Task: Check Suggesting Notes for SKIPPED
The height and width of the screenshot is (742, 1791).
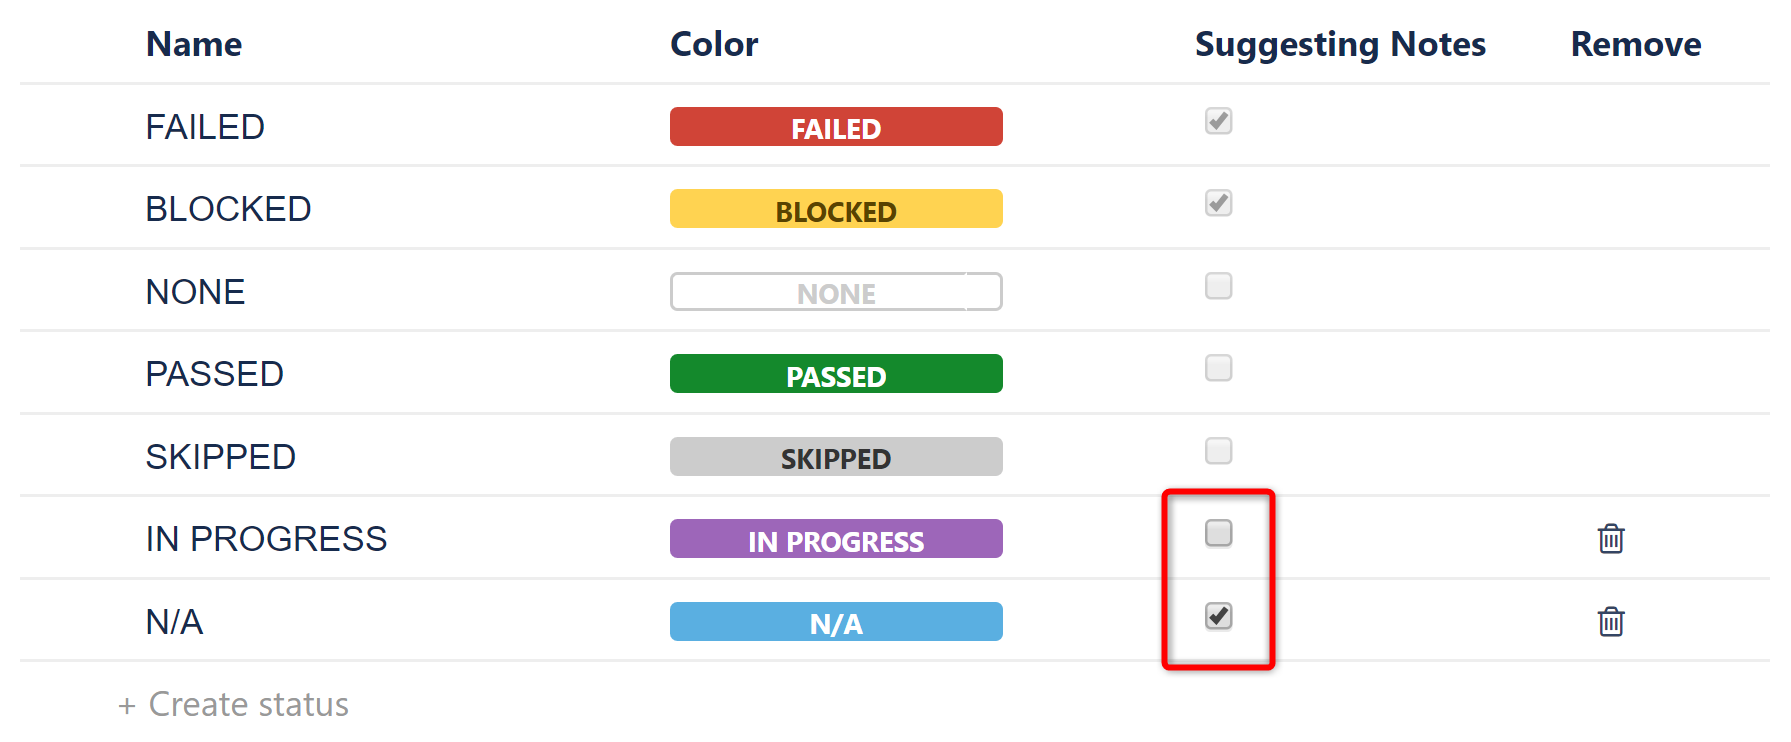Action: coord(1218,451)
